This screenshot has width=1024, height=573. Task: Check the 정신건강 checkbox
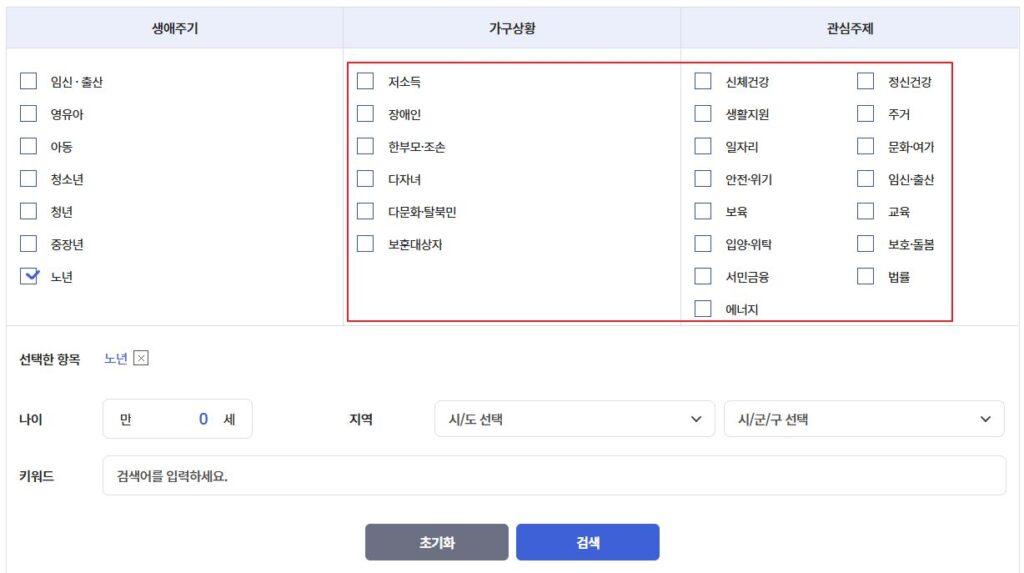866,82
